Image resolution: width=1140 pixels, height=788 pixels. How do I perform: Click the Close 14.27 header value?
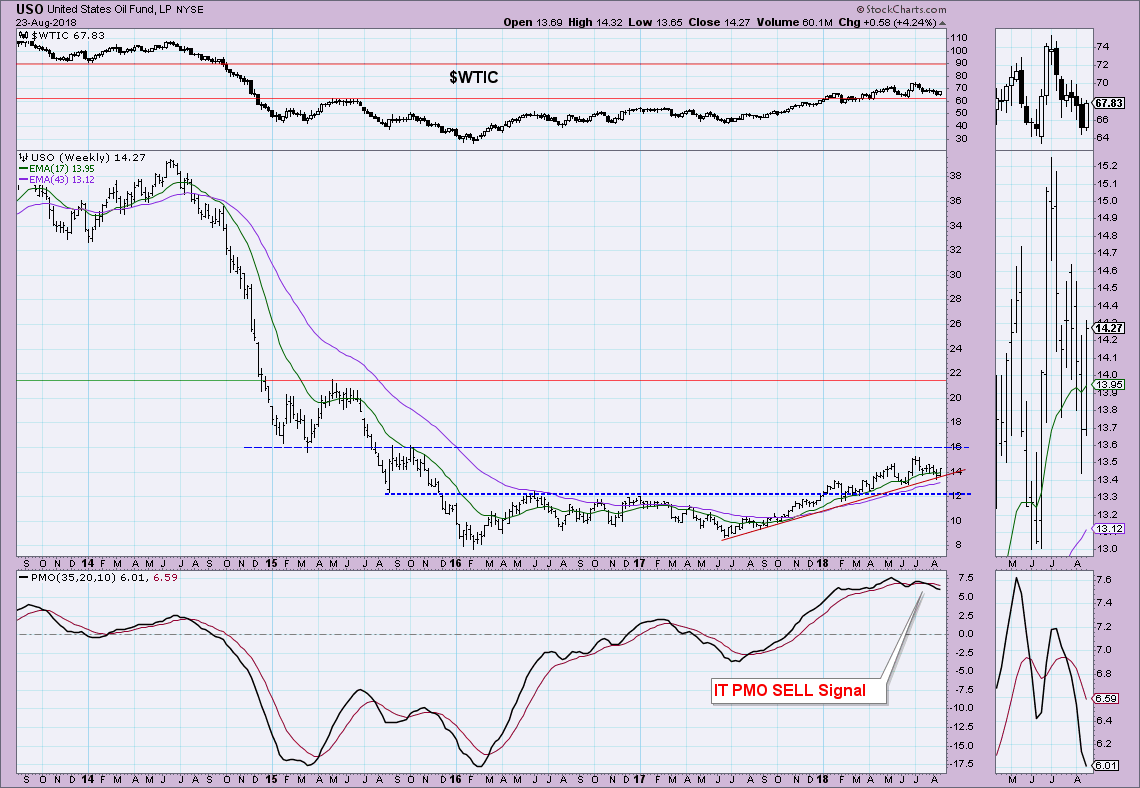coord(719,23)
